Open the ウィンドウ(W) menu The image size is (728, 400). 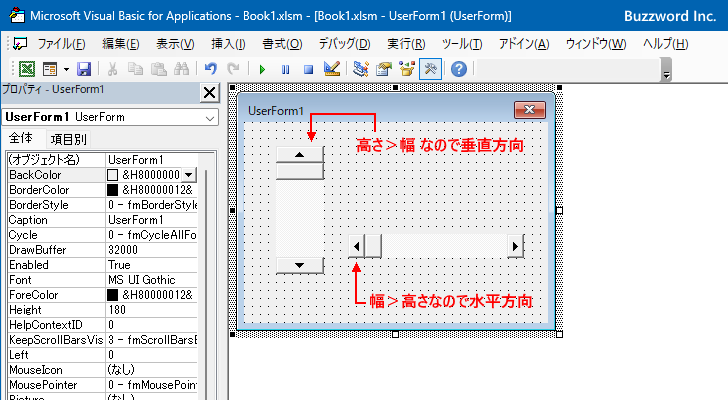pos(596,44)
